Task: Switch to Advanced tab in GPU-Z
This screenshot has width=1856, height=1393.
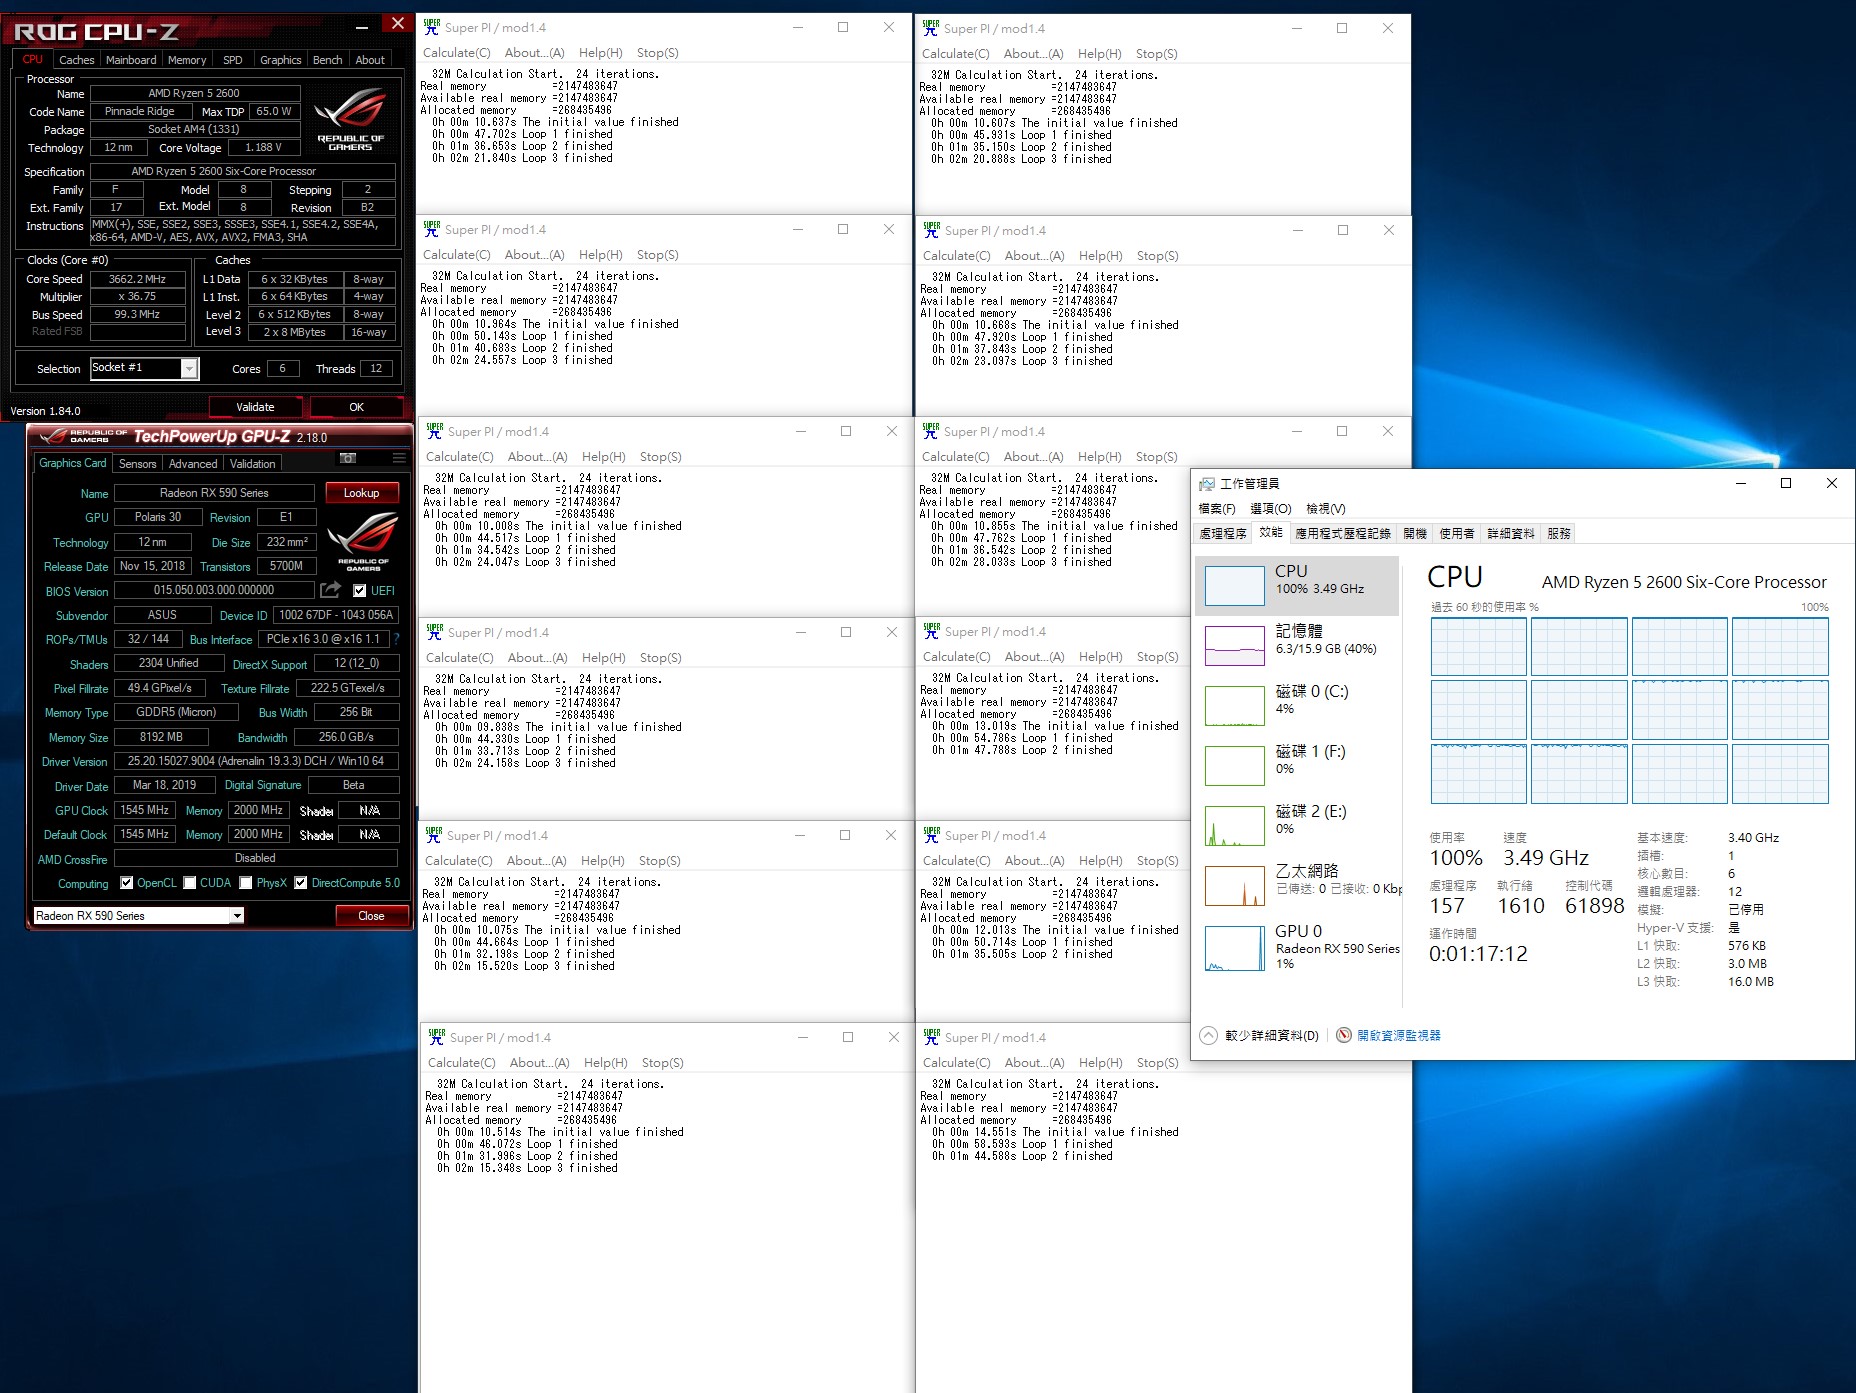Action: 193,464
